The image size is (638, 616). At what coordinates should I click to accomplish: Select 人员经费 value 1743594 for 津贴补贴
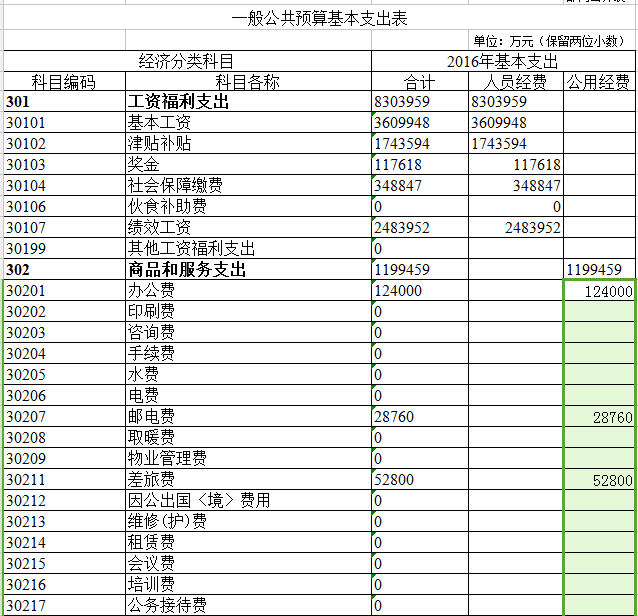516,144
